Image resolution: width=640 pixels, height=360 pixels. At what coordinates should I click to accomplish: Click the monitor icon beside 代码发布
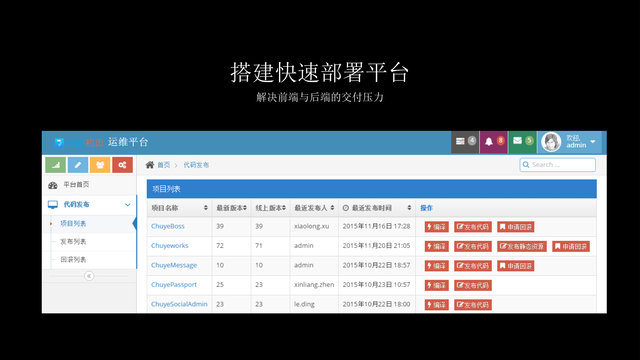53,204
